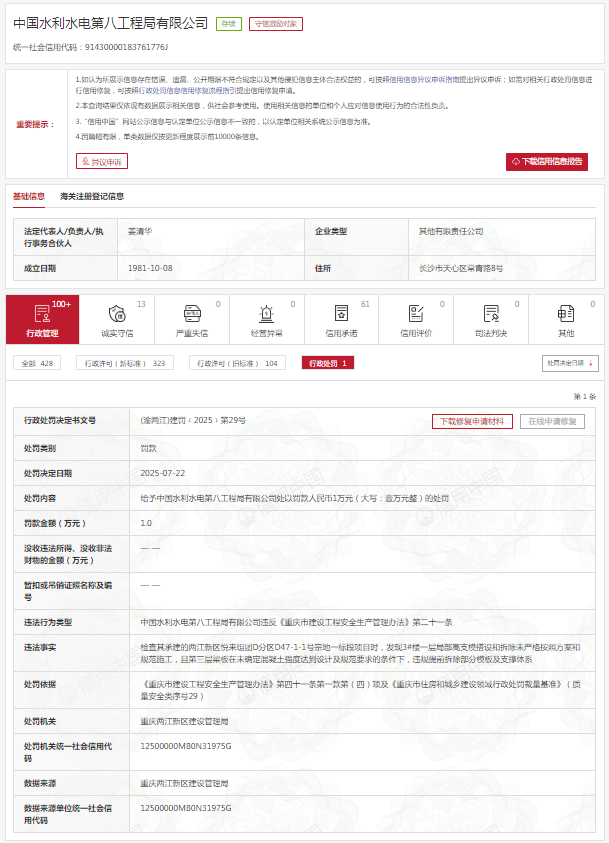Image resolution: width=609 pixels, height=843 pixels.
Task: Filter by 行政许可（旧标准）104
Action: pyautogui.click(x=237, y=363)
